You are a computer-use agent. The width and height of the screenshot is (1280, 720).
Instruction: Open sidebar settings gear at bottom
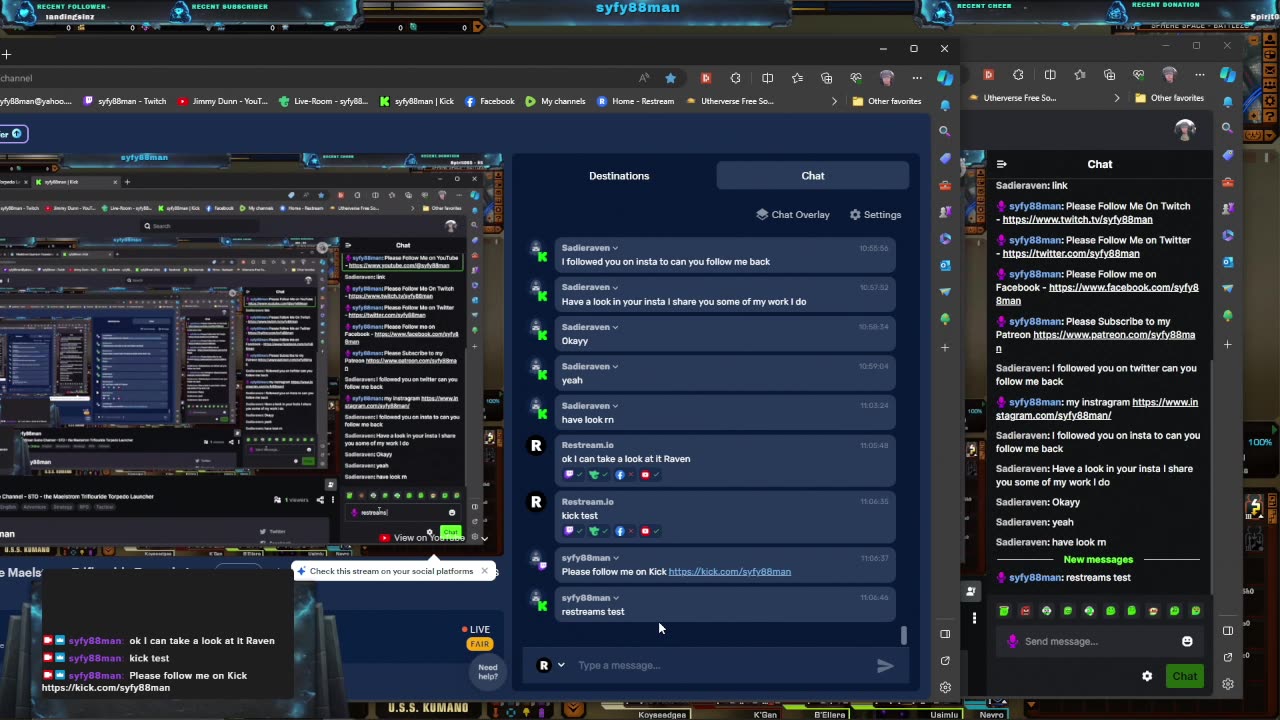click(945, 688)
